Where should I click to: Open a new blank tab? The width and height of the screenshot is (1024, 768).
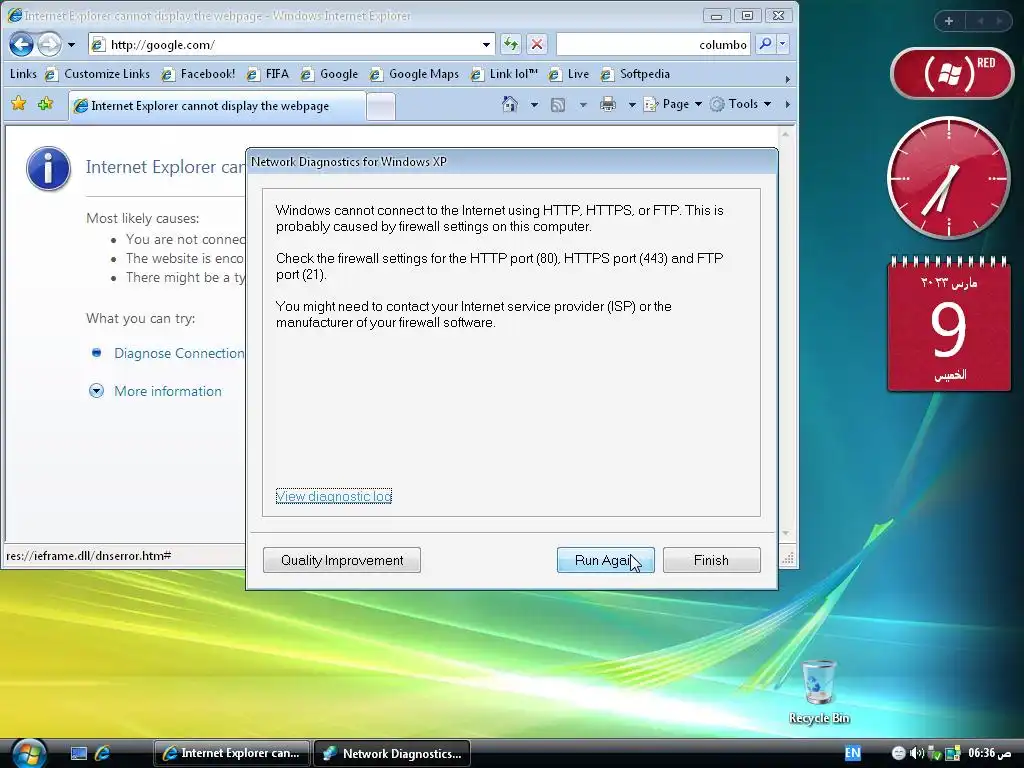pyautogui.click(x=381, y=106)
